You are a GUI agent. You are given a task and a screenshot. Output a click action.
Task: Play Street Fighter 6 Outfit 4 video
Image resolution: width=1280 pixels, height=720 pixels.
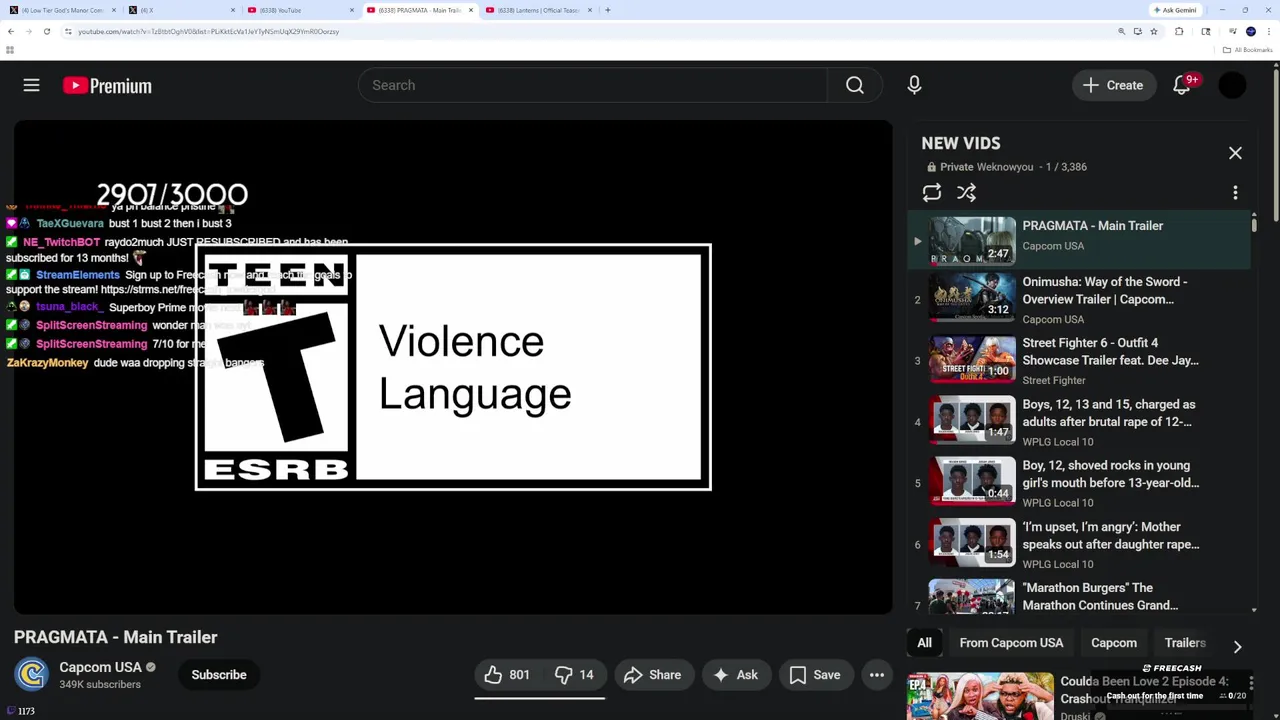(x=1080, y=361)
